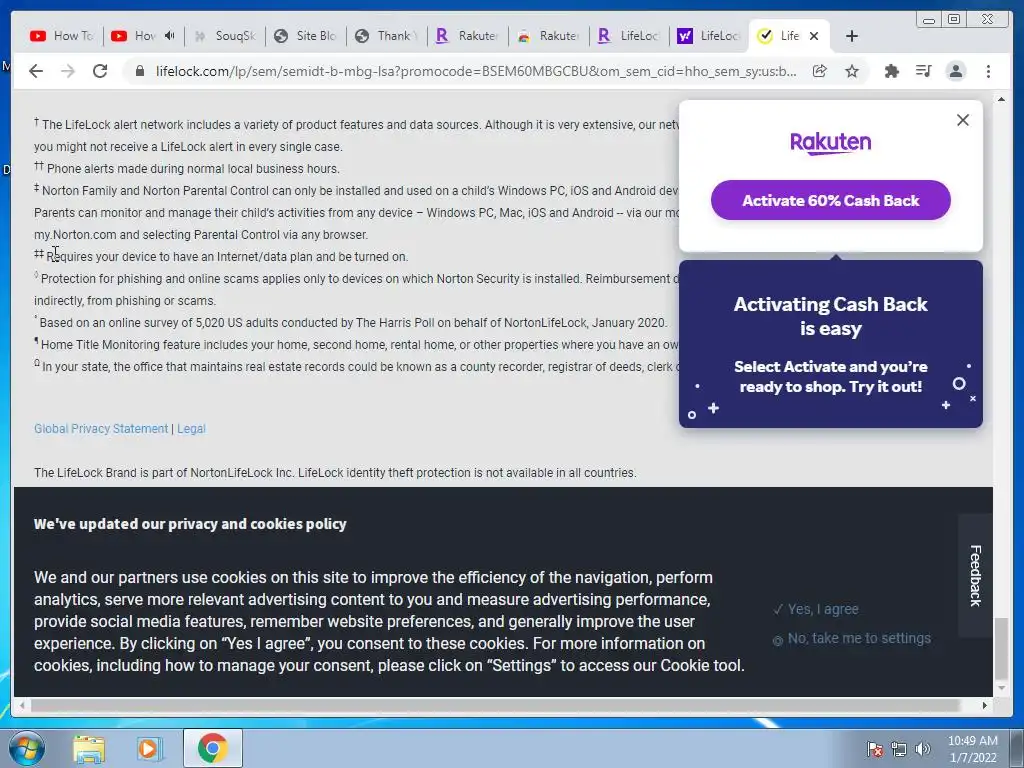Click Yes, I agree to cookies

point(816,609)
